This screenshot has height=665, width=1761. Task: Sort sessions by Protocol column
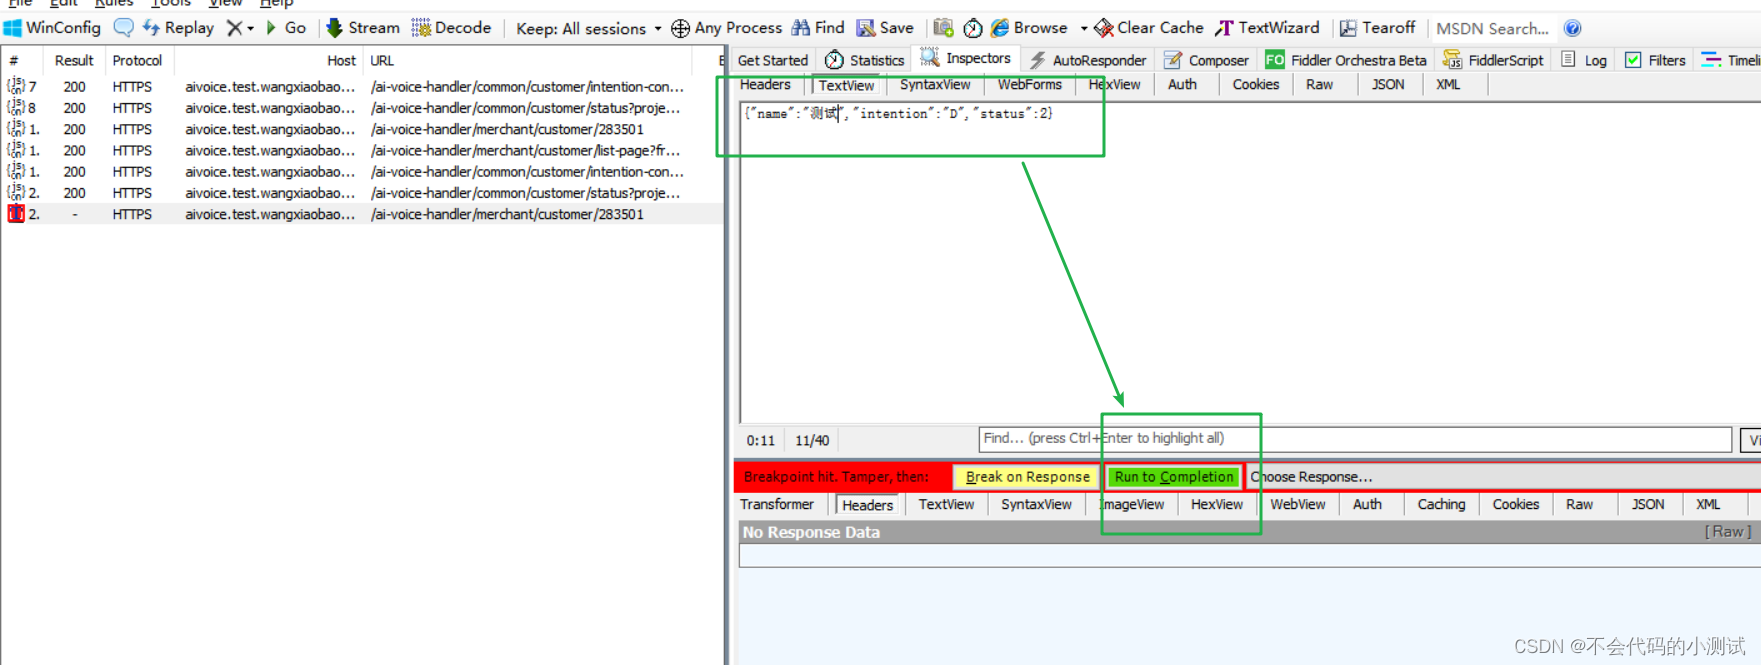[137, 61]
